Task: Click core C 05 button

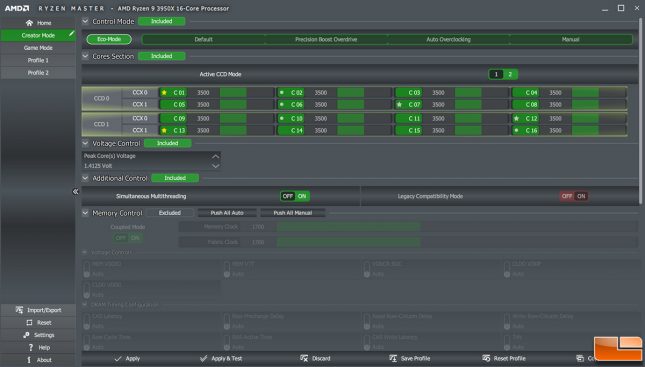Action: pyautogui.click(x=173, y=105)
